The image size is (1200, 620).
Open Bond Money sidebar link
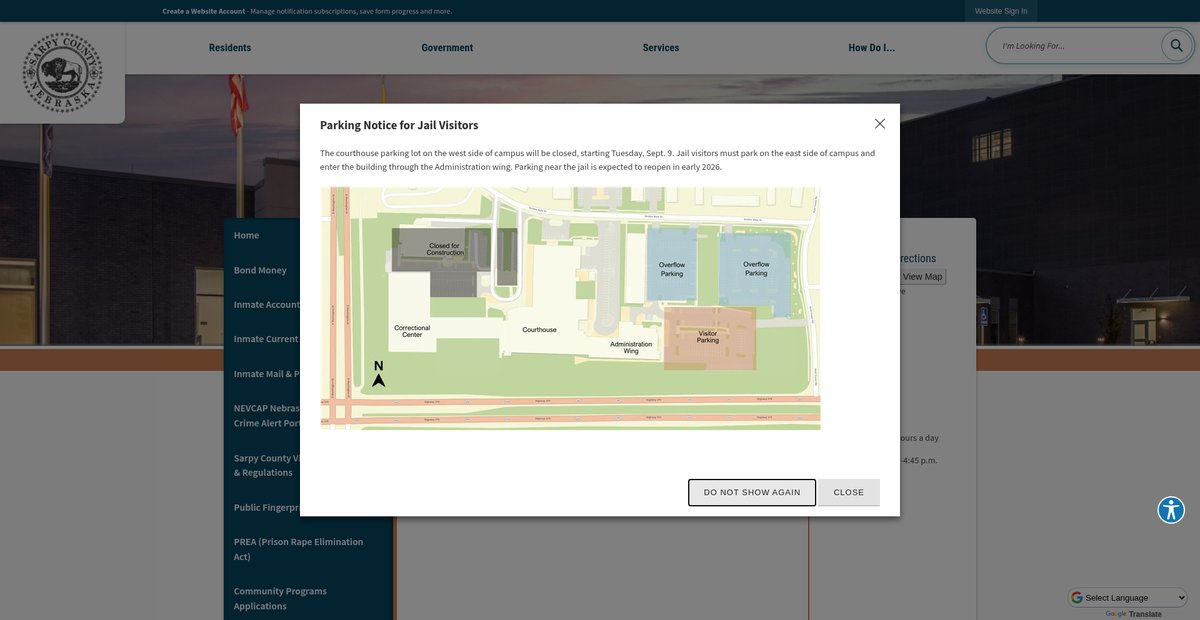pyautogui.click(x=260, y=270)
